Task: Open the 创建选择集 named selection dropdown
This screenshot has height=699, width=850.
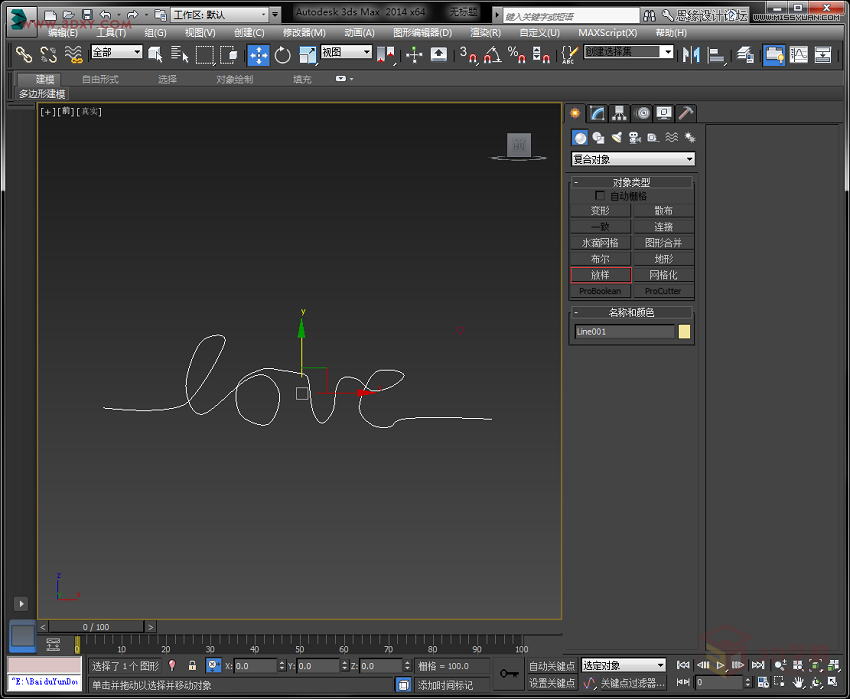Action: click(629, 52)
